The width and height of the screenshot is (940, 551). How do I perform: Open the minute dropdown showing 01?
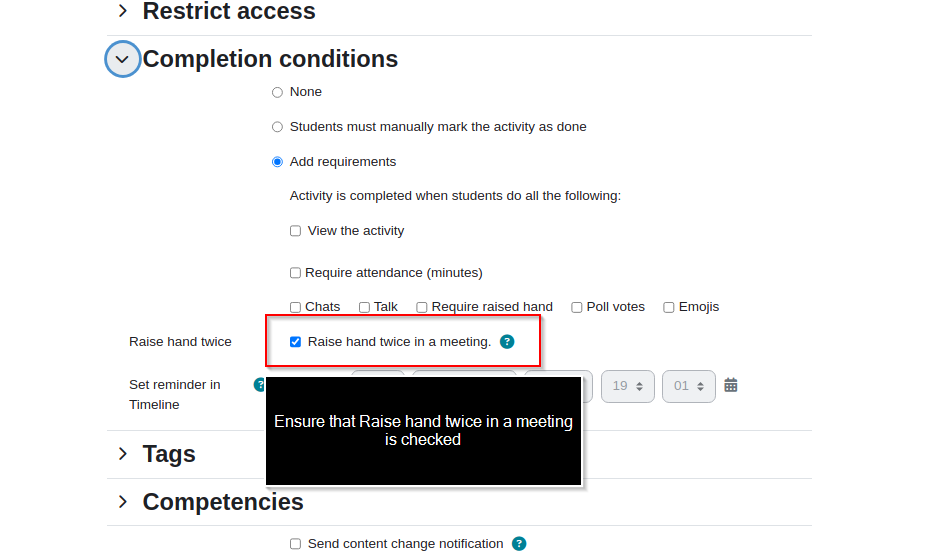click(x=689, y=386)
